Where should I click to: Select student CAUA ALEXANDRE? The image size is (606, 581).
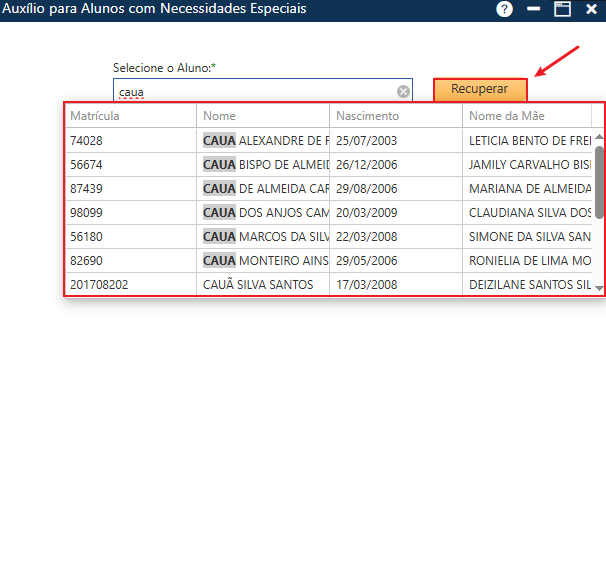(x=266, y=141)
